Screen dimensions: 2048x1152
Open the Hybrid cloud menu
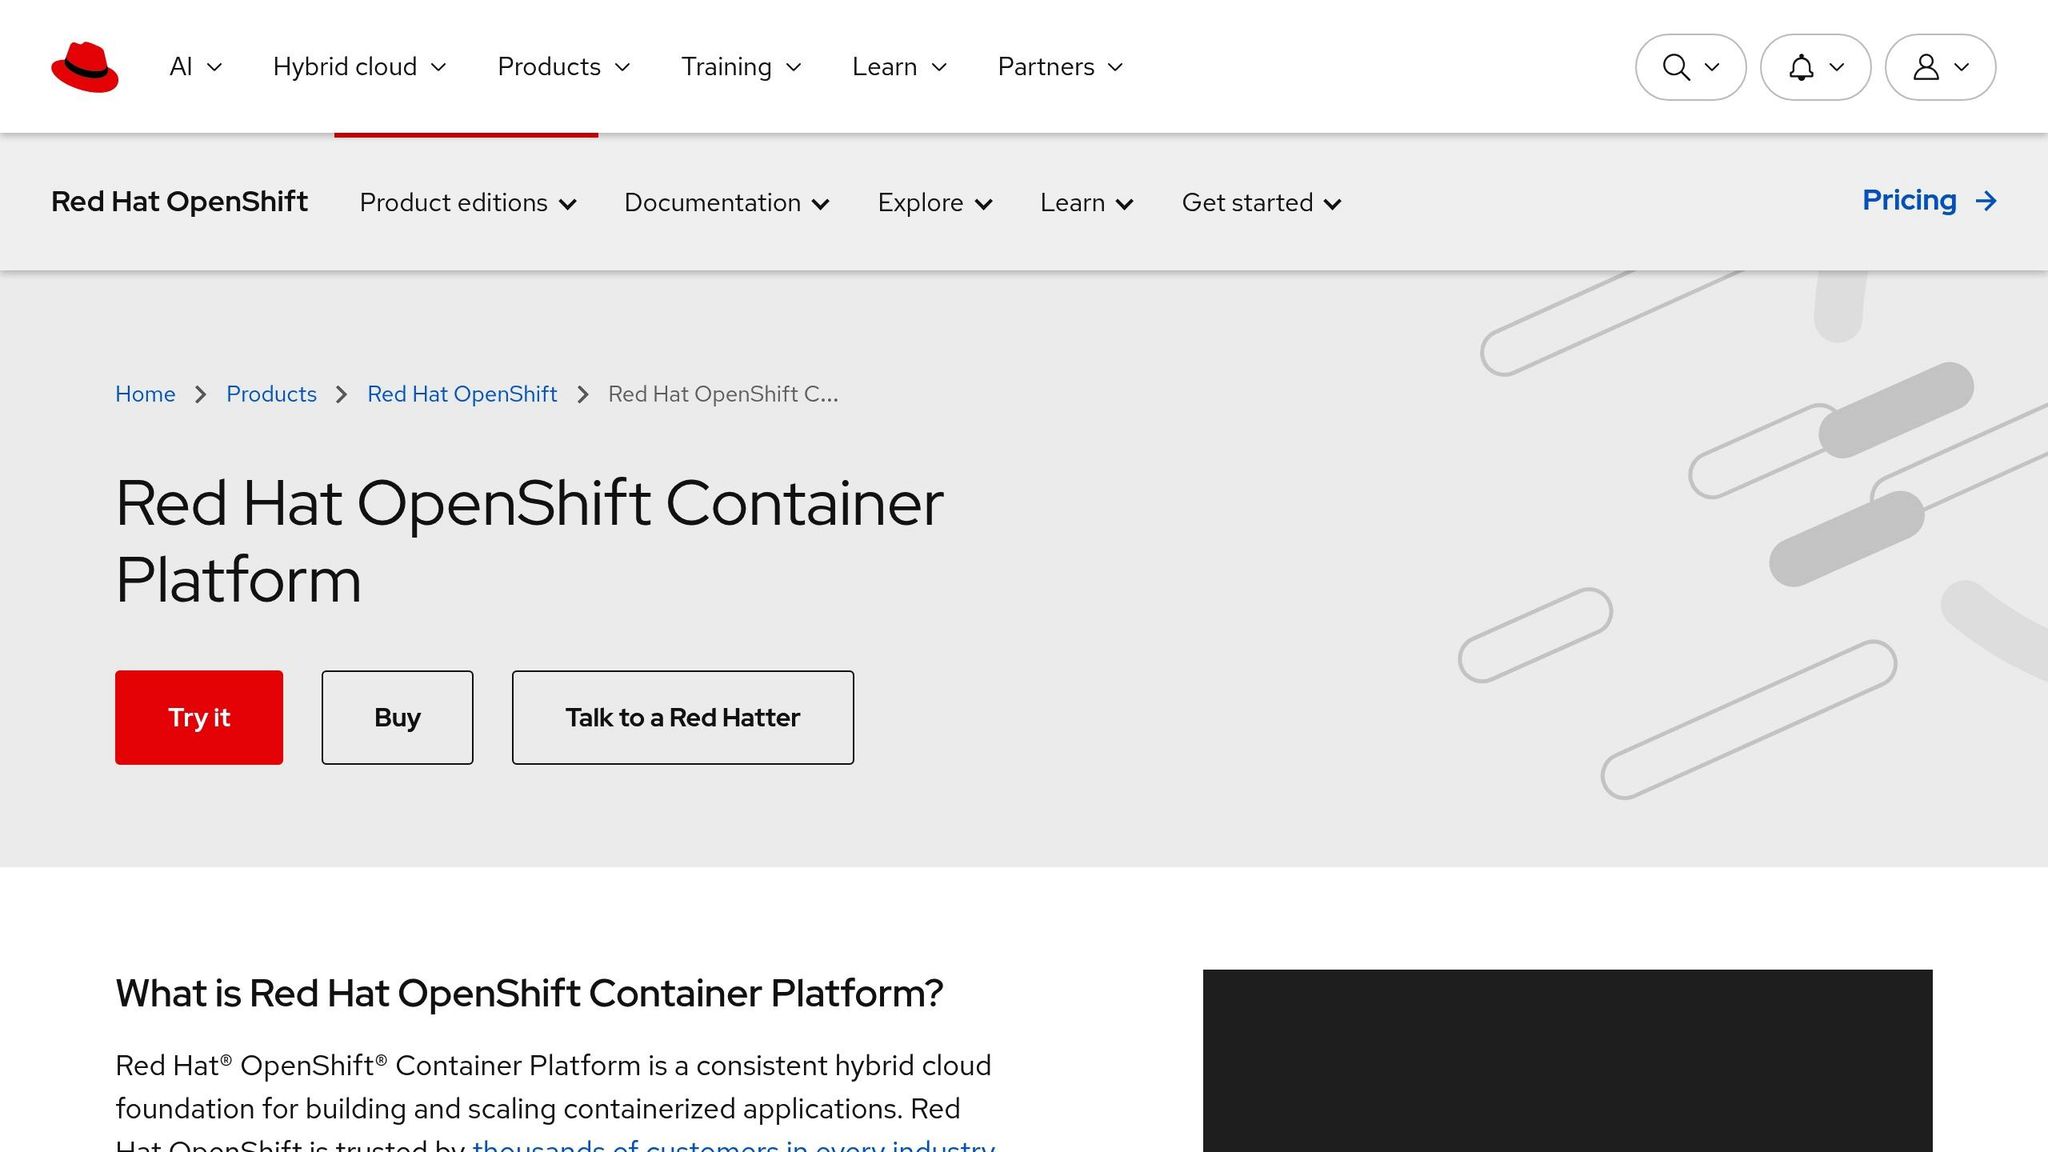click(x=358, y=67)
